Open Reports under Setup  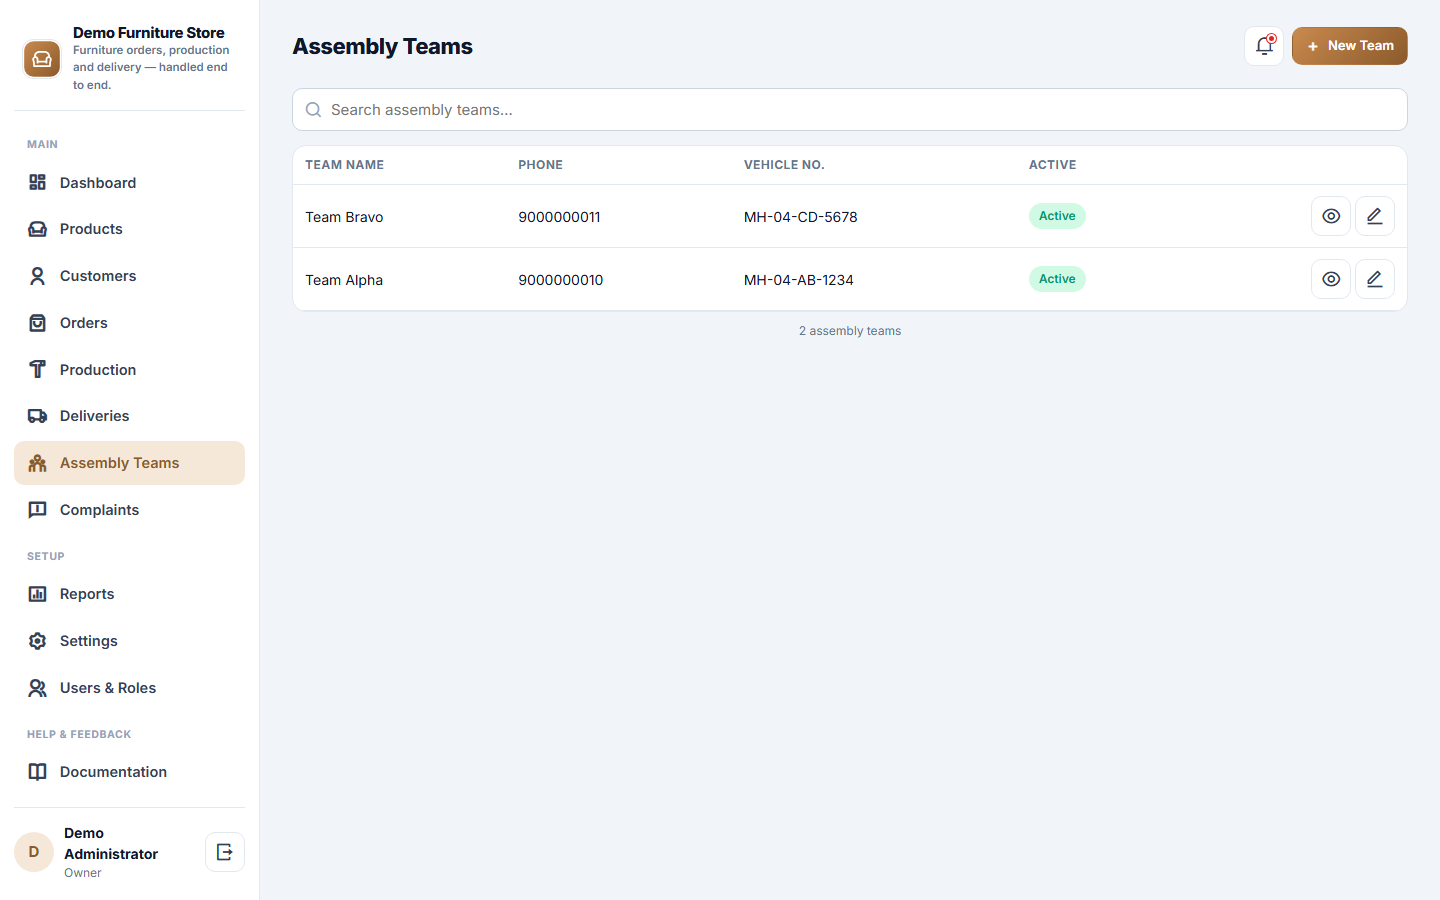(129, 594)
